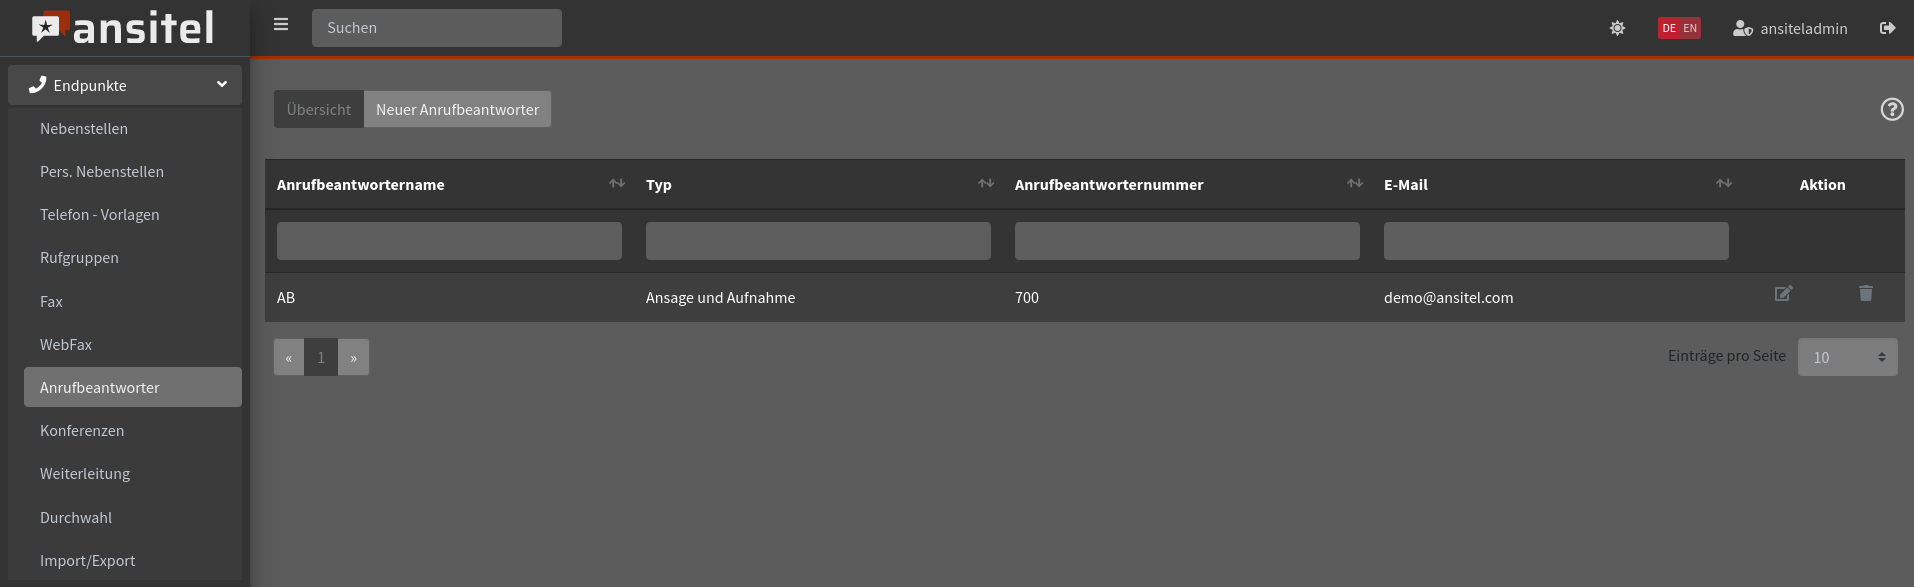Sort by E-Mail column
Screen dimensions: 1914x587
click(x=1724, y=183)
